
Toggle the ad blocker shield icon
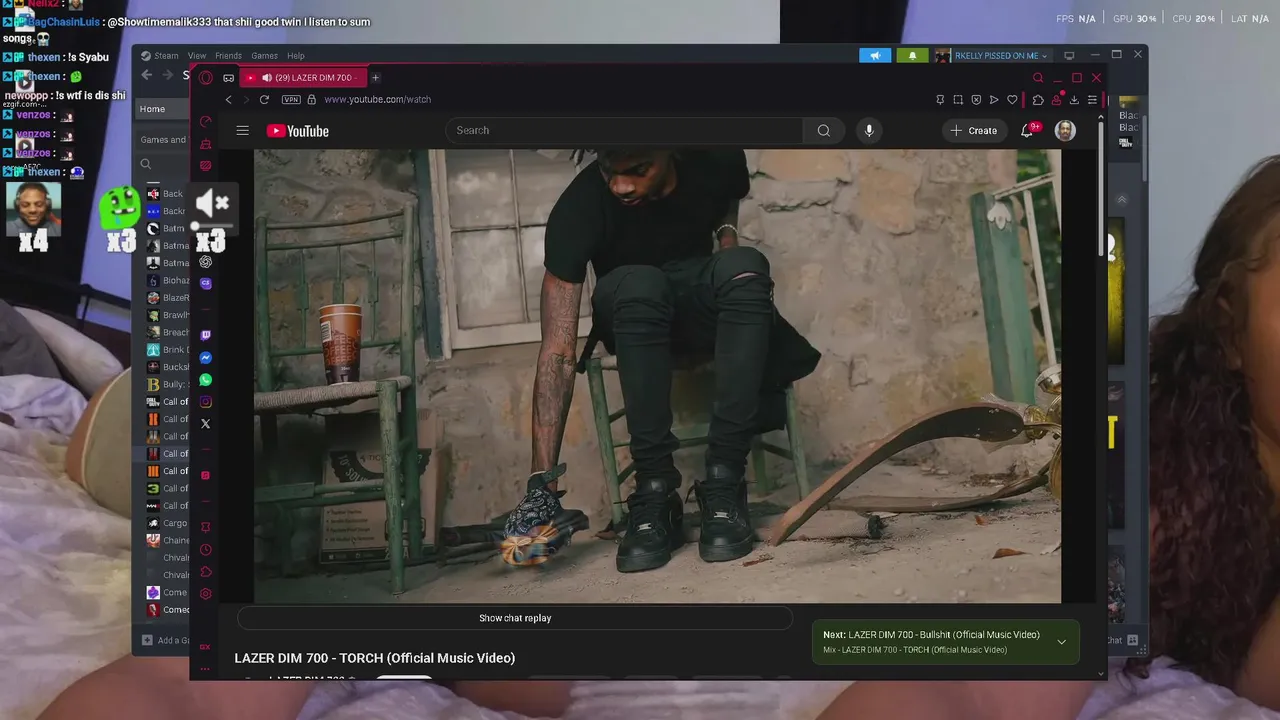[x=976, y=100]
